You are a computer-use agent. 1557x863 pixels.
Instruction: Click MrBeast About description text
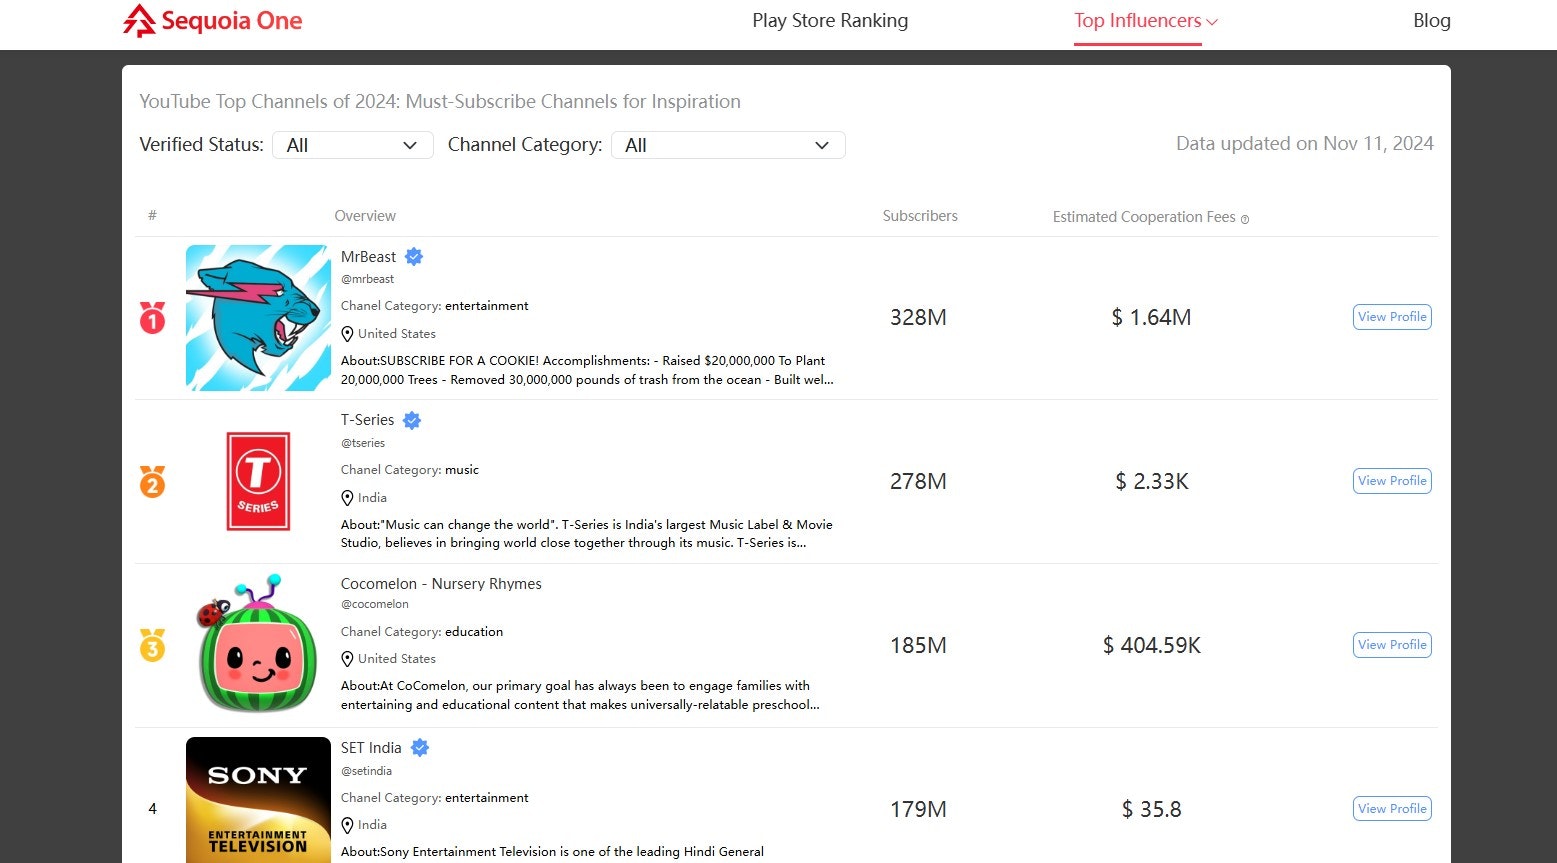point(587,370)
